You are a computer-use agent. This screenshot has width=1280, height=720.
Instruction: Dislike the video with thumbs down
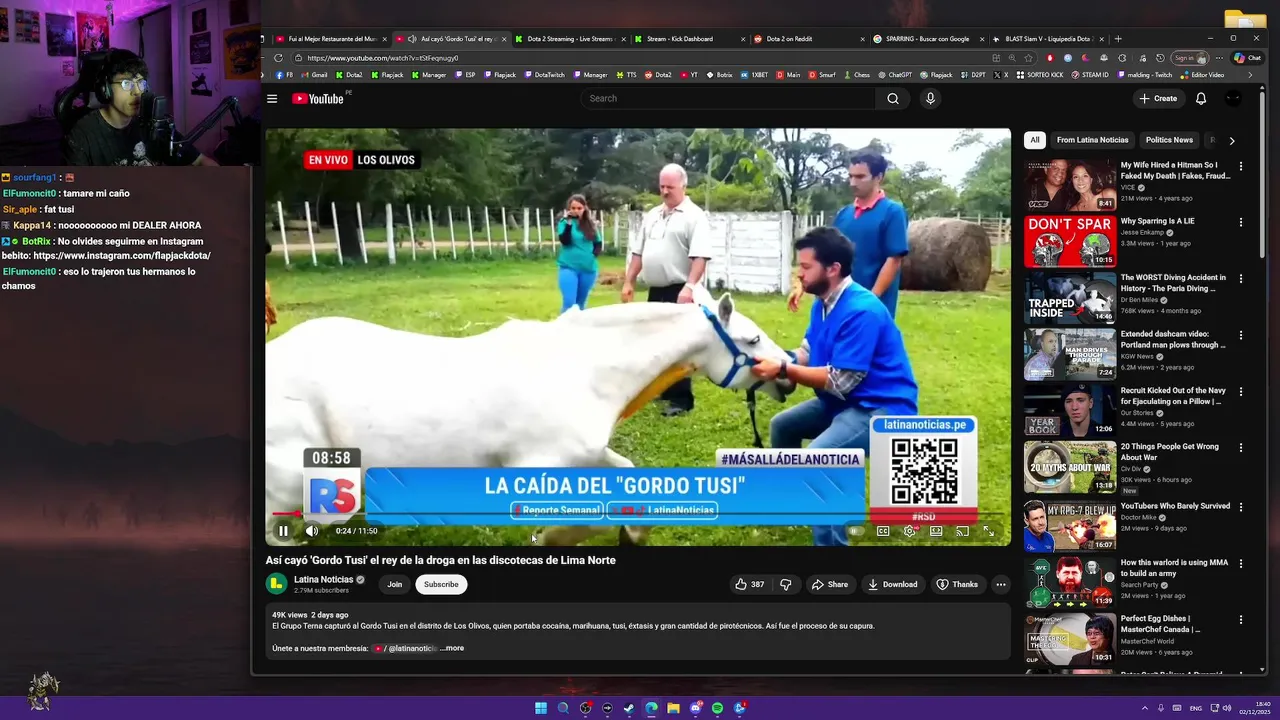click(x=786, y=584)
